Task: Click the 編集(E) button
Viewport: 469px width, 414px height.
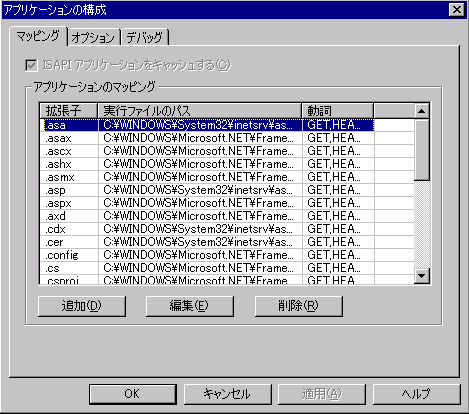Action: click(x=189, y=306)
